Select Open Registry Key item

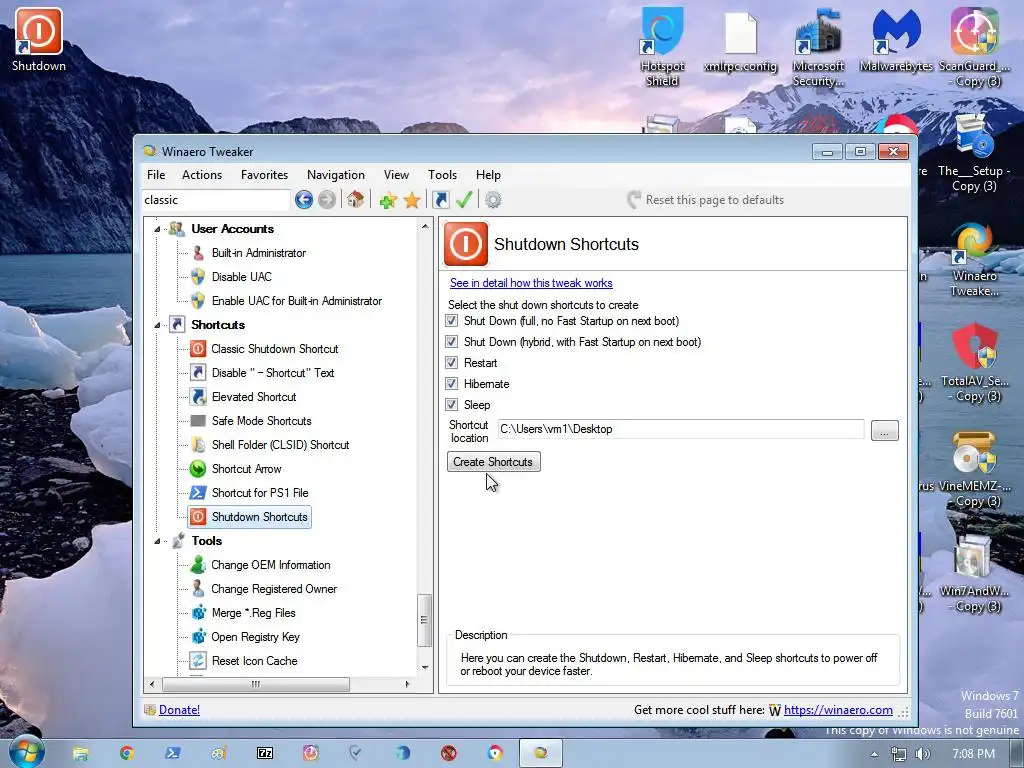coord(255,637)
